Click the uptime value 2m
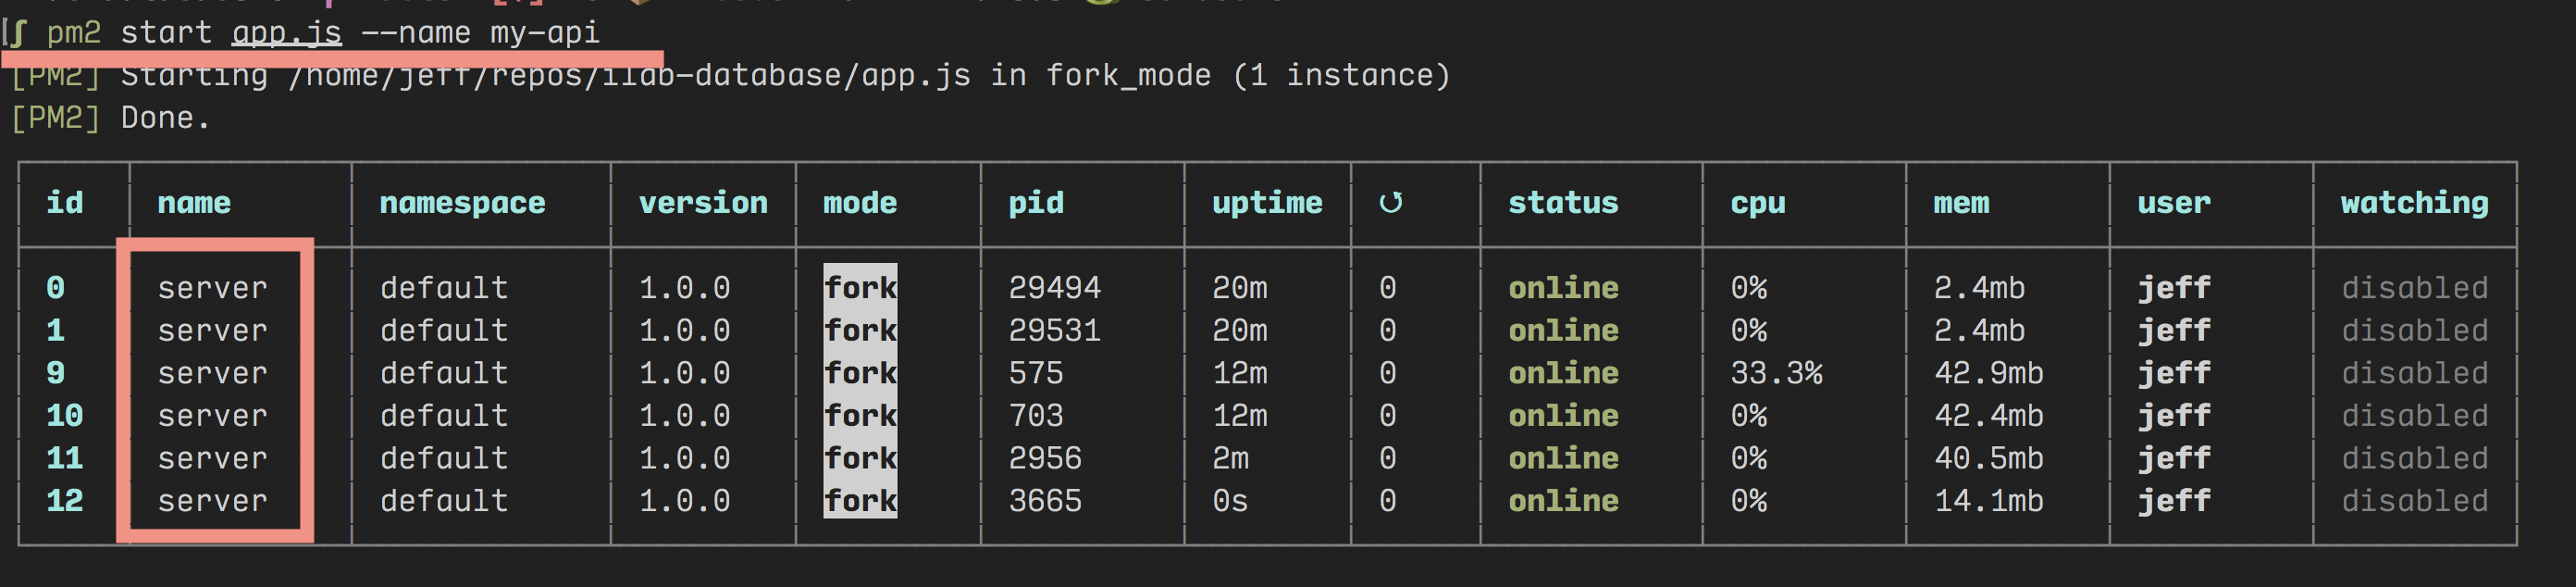 coord(1230,458)
